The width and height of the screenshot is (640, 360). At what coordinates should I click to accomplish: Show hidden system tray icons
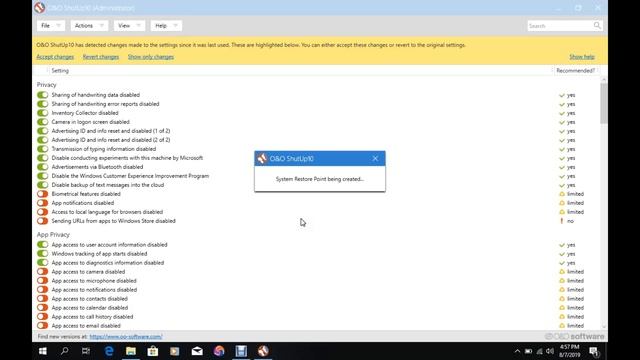pyautogui.click(x=517, y=351)
